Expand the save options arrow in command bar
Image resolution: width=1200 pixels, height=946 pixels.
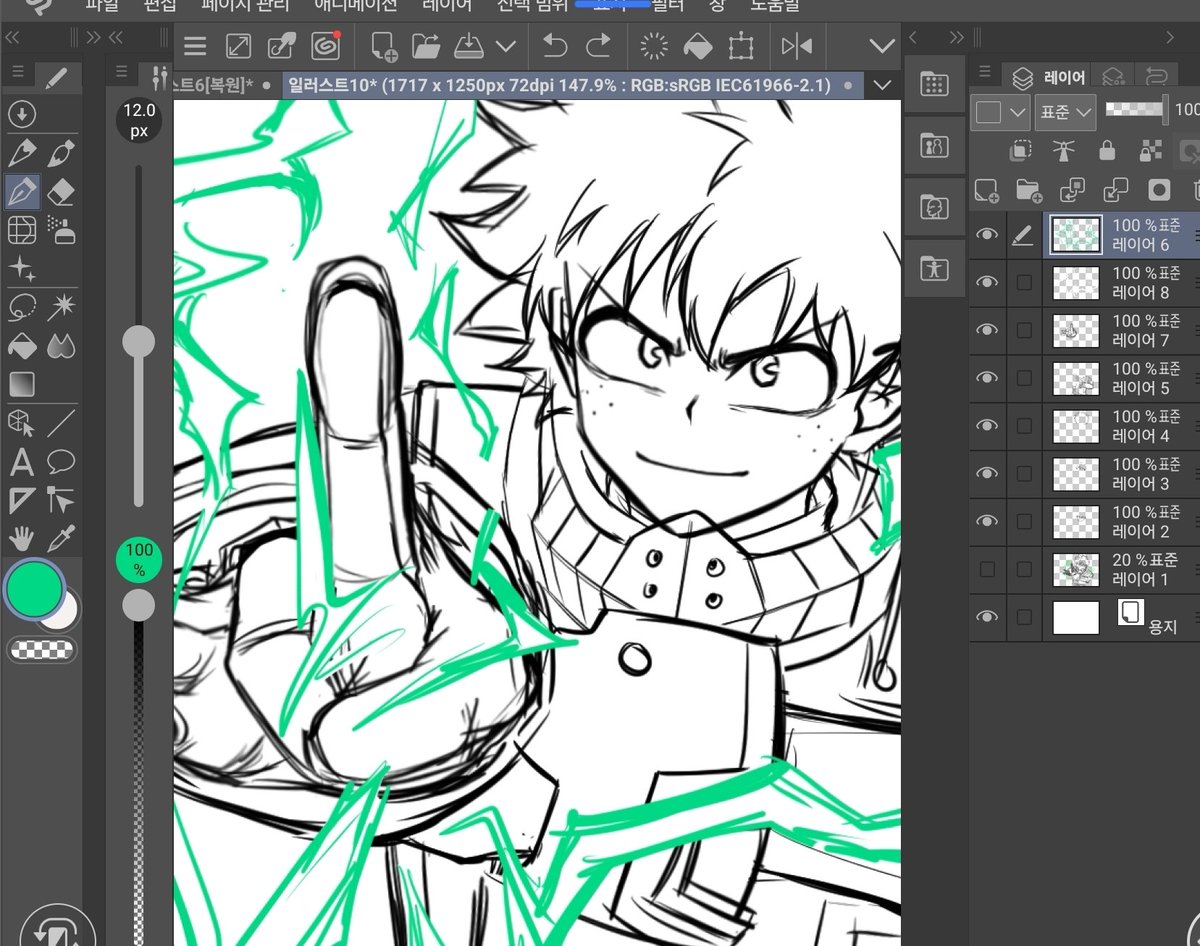tap(506, 46)
